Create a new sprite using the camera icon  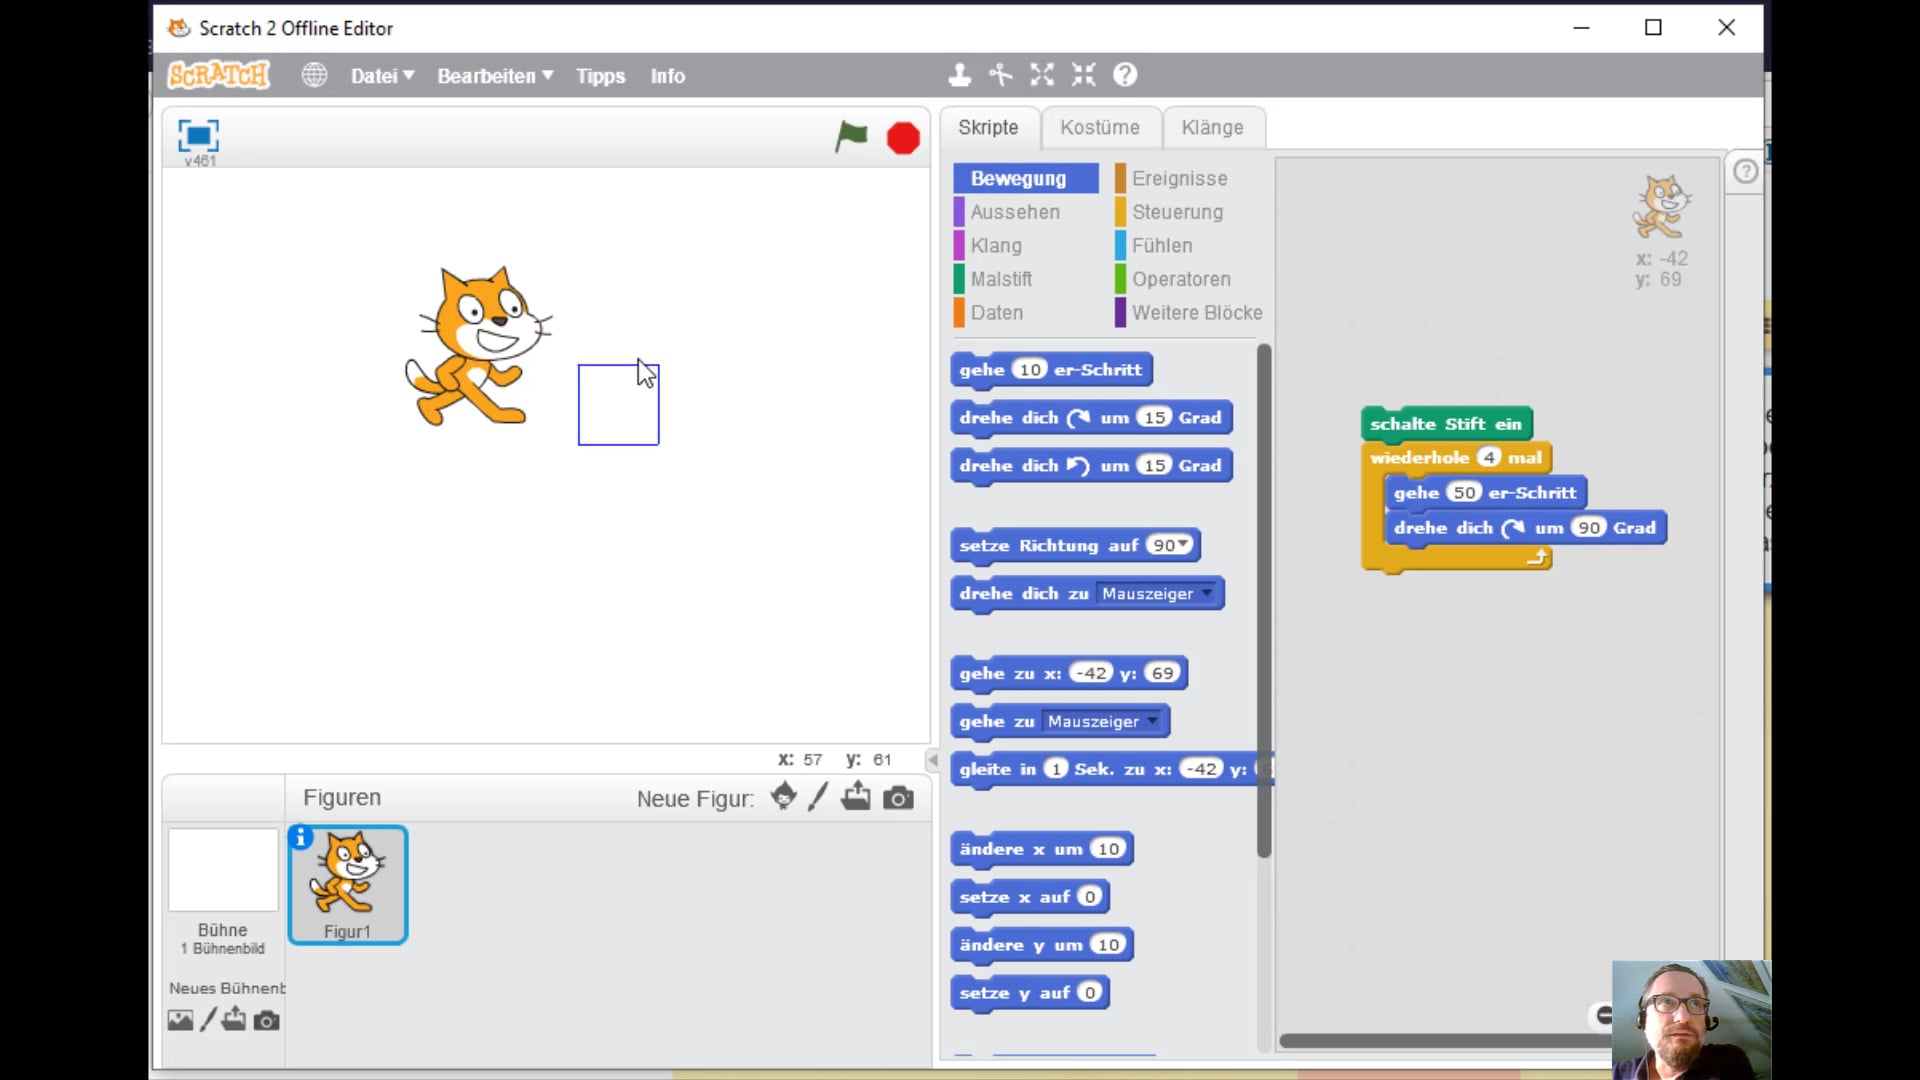pyautogui.click(x=898, y=797)
